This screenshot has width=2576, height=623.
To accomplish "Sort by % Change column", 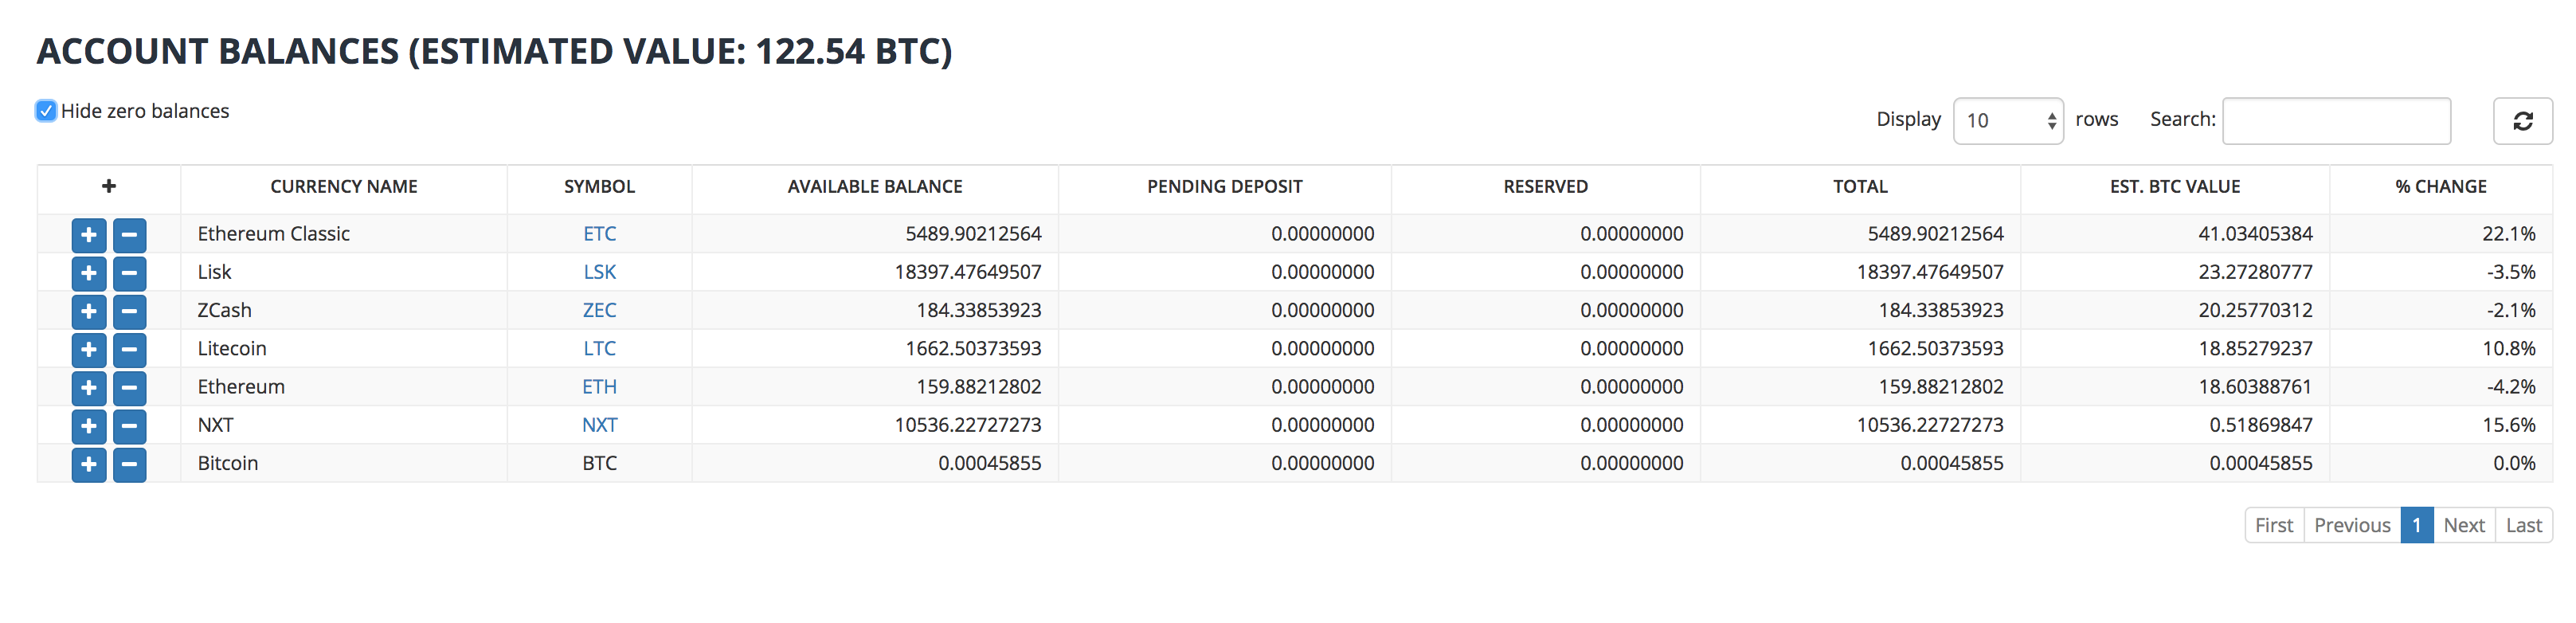I will click(2440, 187).
